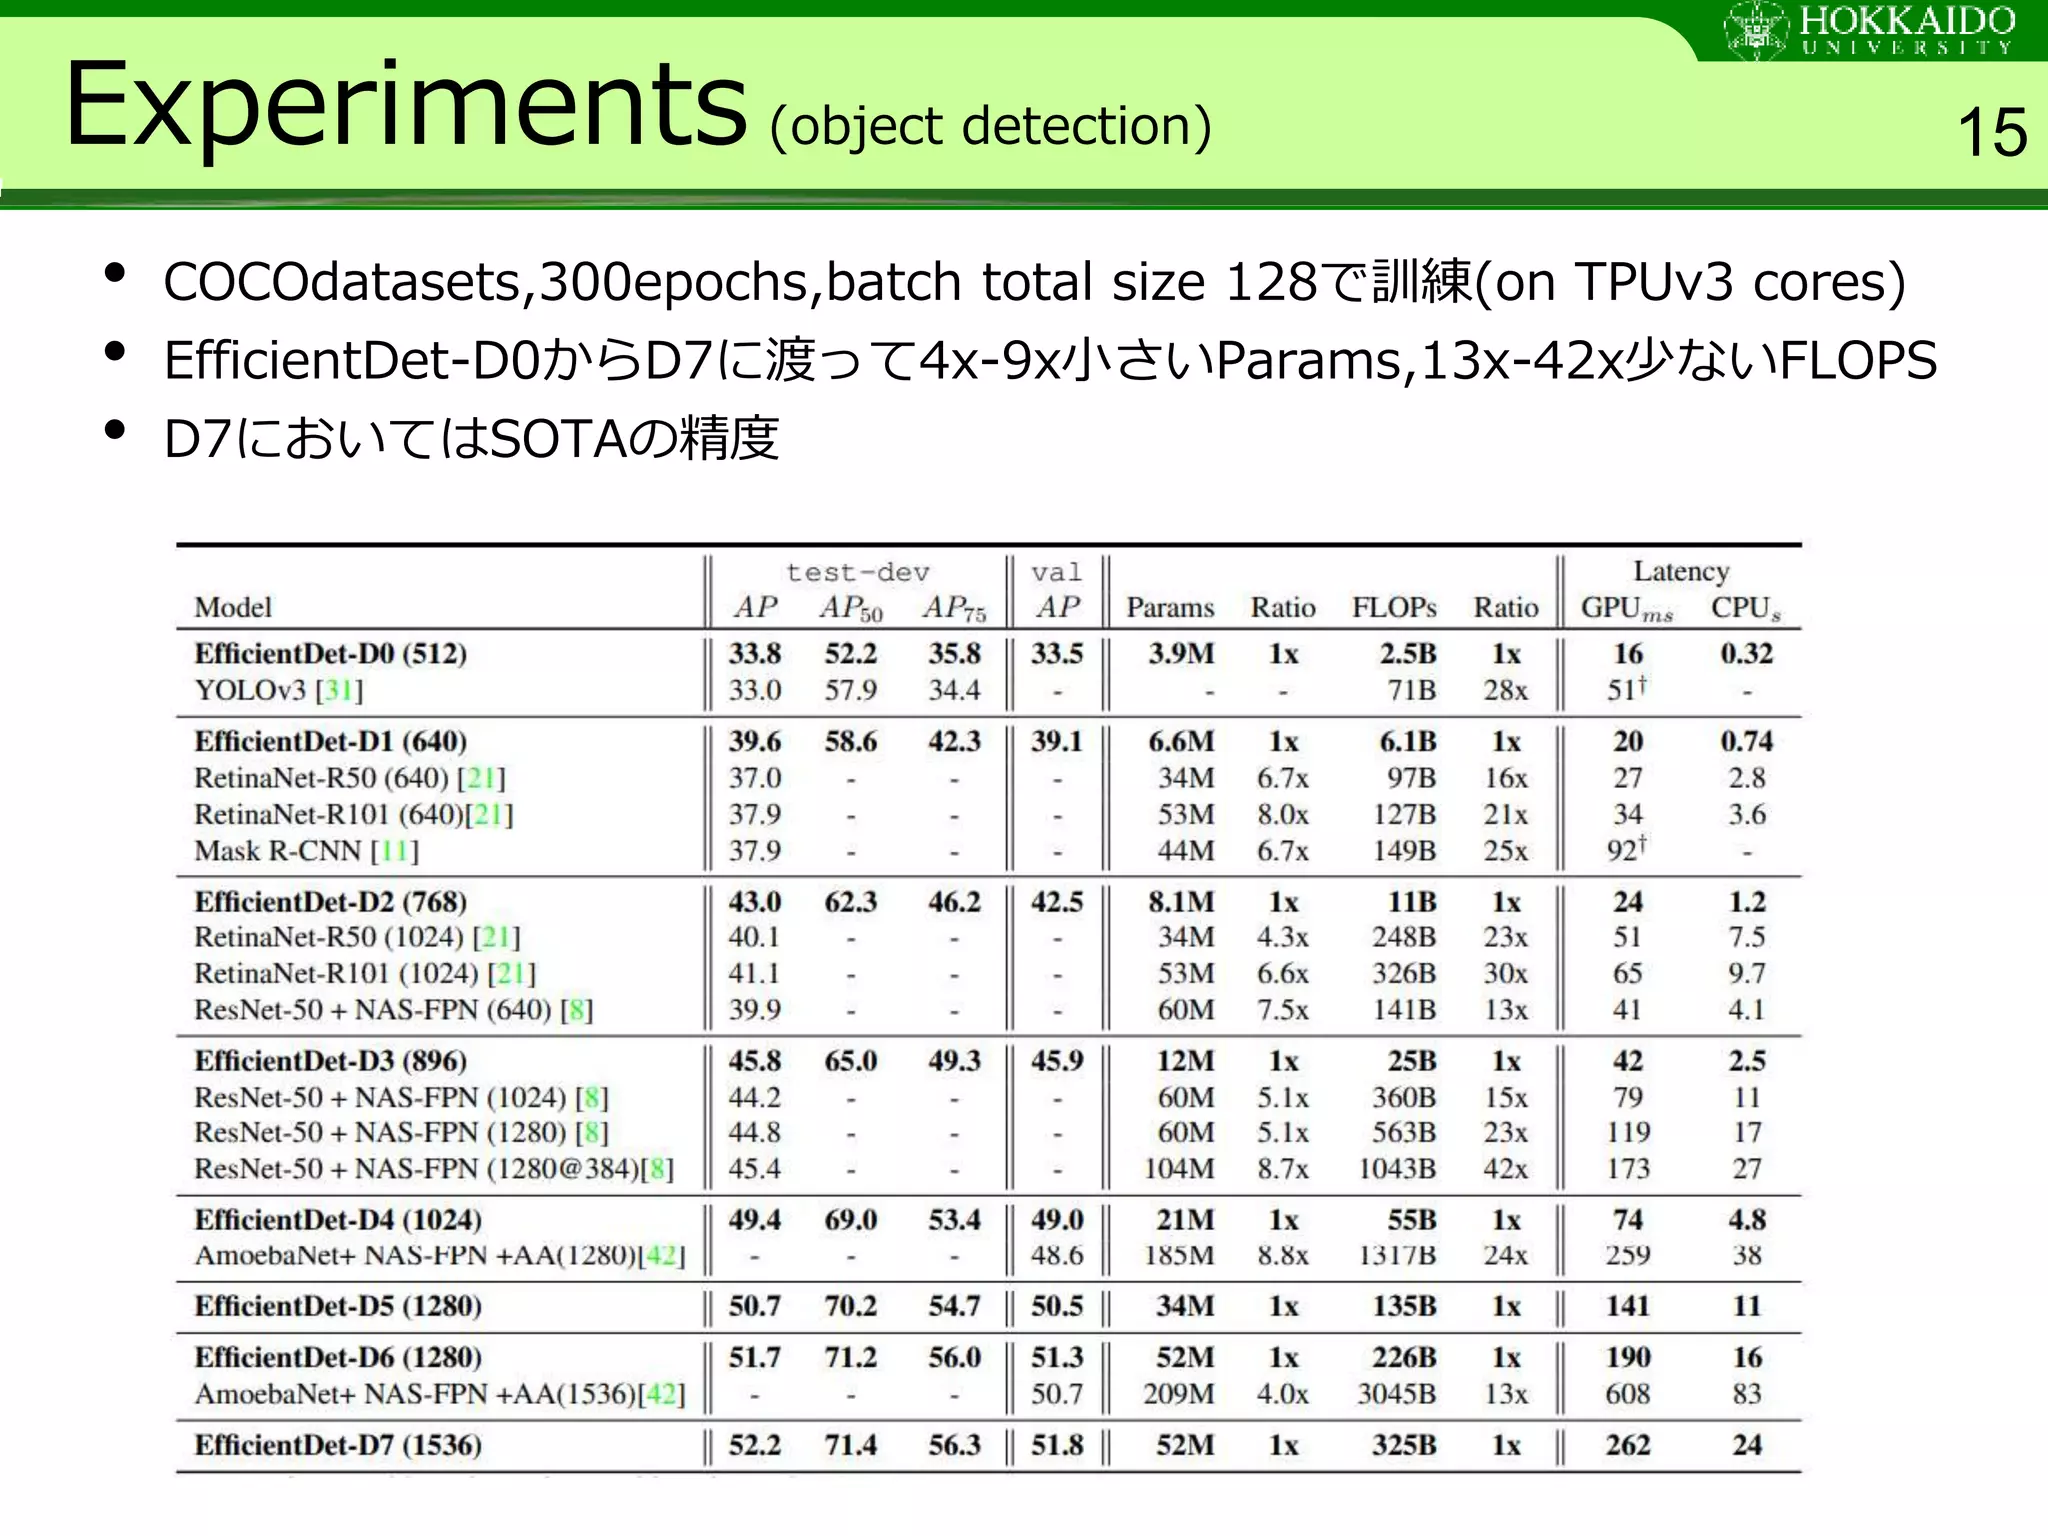
Task: Click the 'EfficientDet-D5 (1280)' row label
Action: (x=338, y=1307)
